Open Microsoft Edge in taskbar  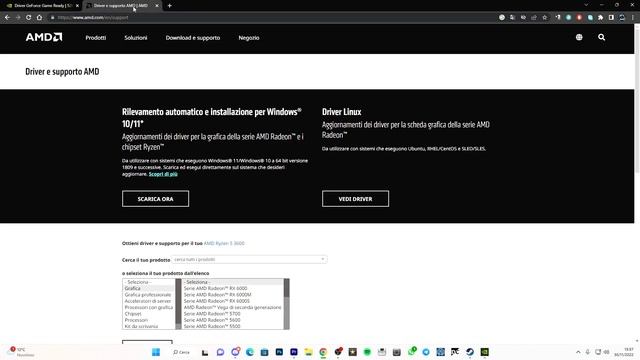[x=250, y=352]
